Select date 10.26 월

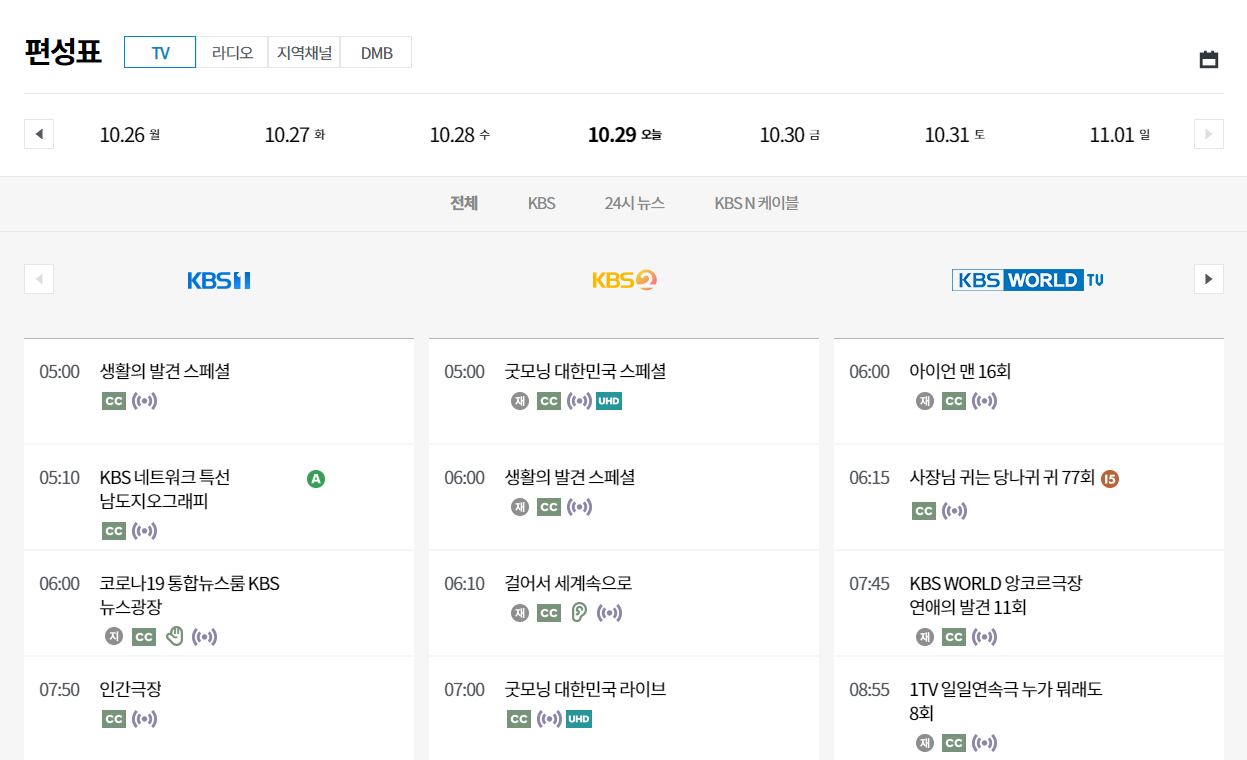tap(130, 134)
